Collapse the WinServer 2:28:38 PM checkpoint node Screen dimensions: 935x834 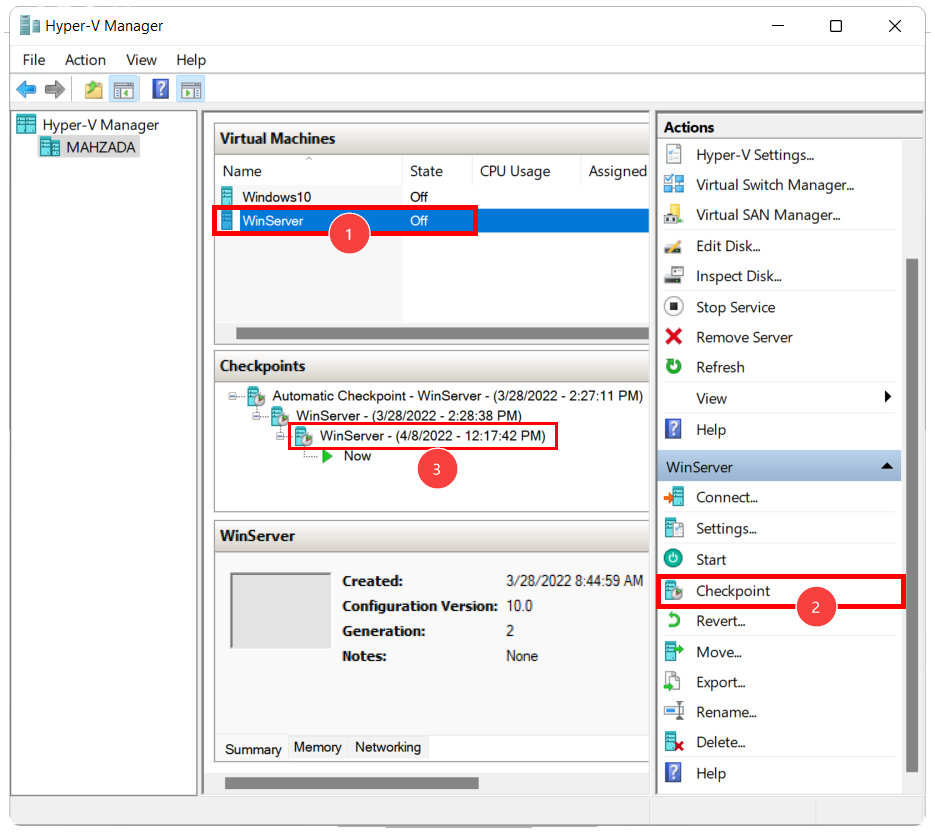tap(256, 416)
